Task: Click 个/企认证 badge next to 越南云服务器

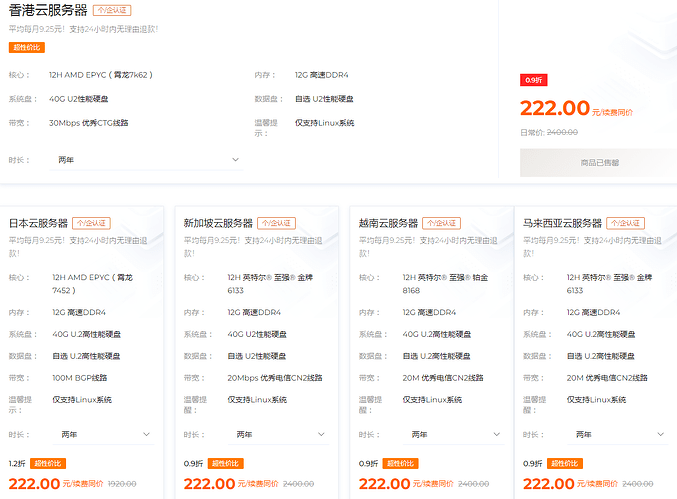Action: tap(441, 223)
